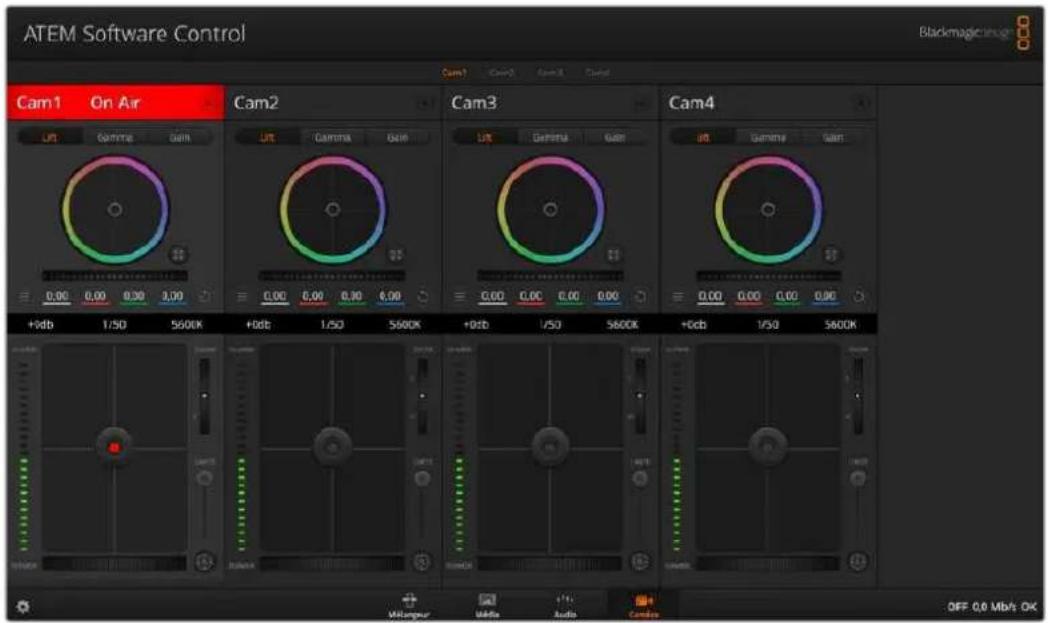Trigger Cam4 auto focus button

(858, 562)
